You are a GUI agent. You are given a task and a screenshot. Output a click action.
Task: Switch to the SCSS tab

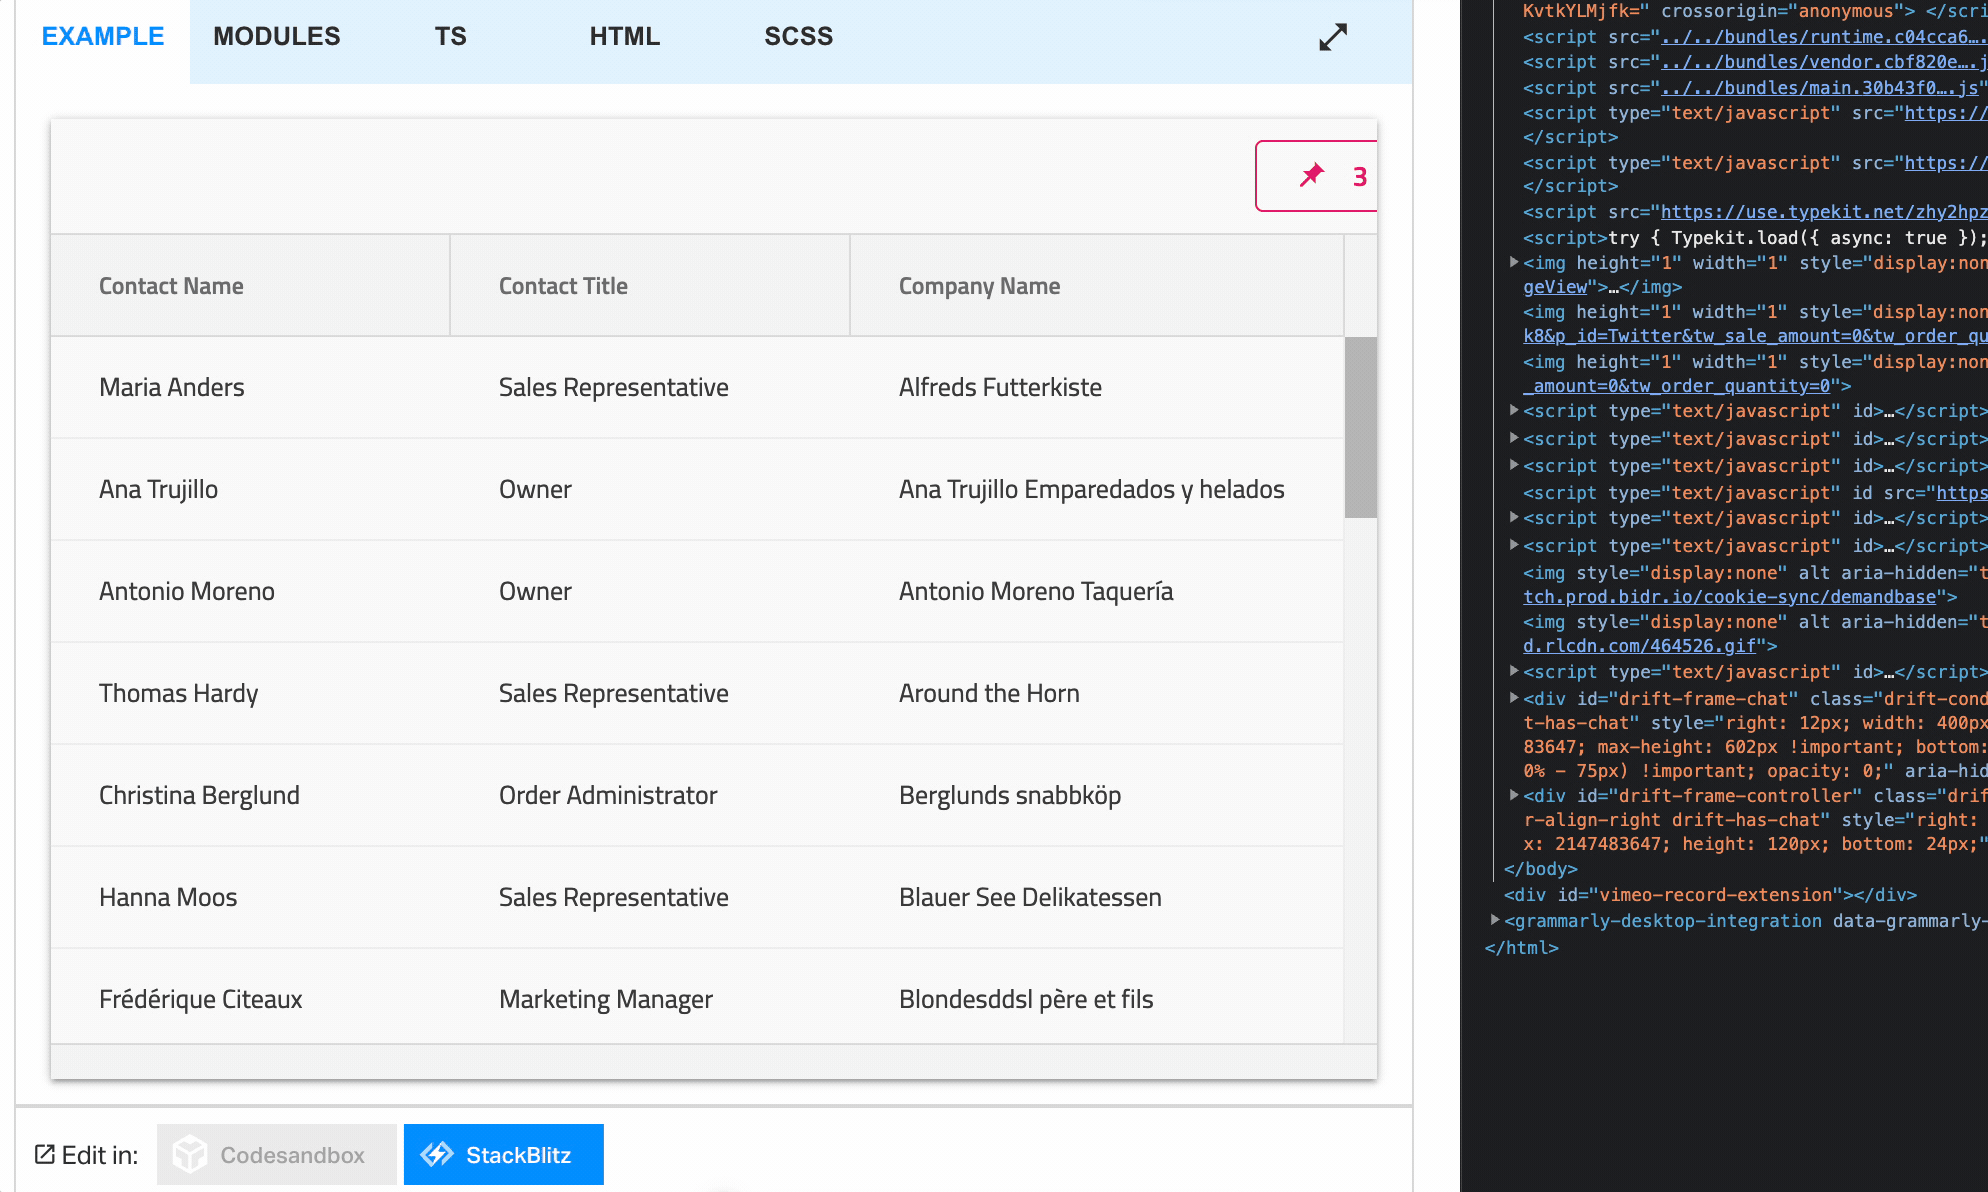coord(798,36)
